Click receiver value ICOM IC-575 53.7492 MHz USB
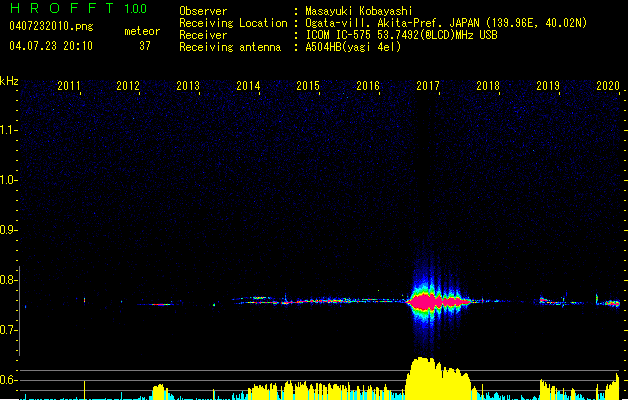Viewport: 629px width, 400px height. (402, 35)
